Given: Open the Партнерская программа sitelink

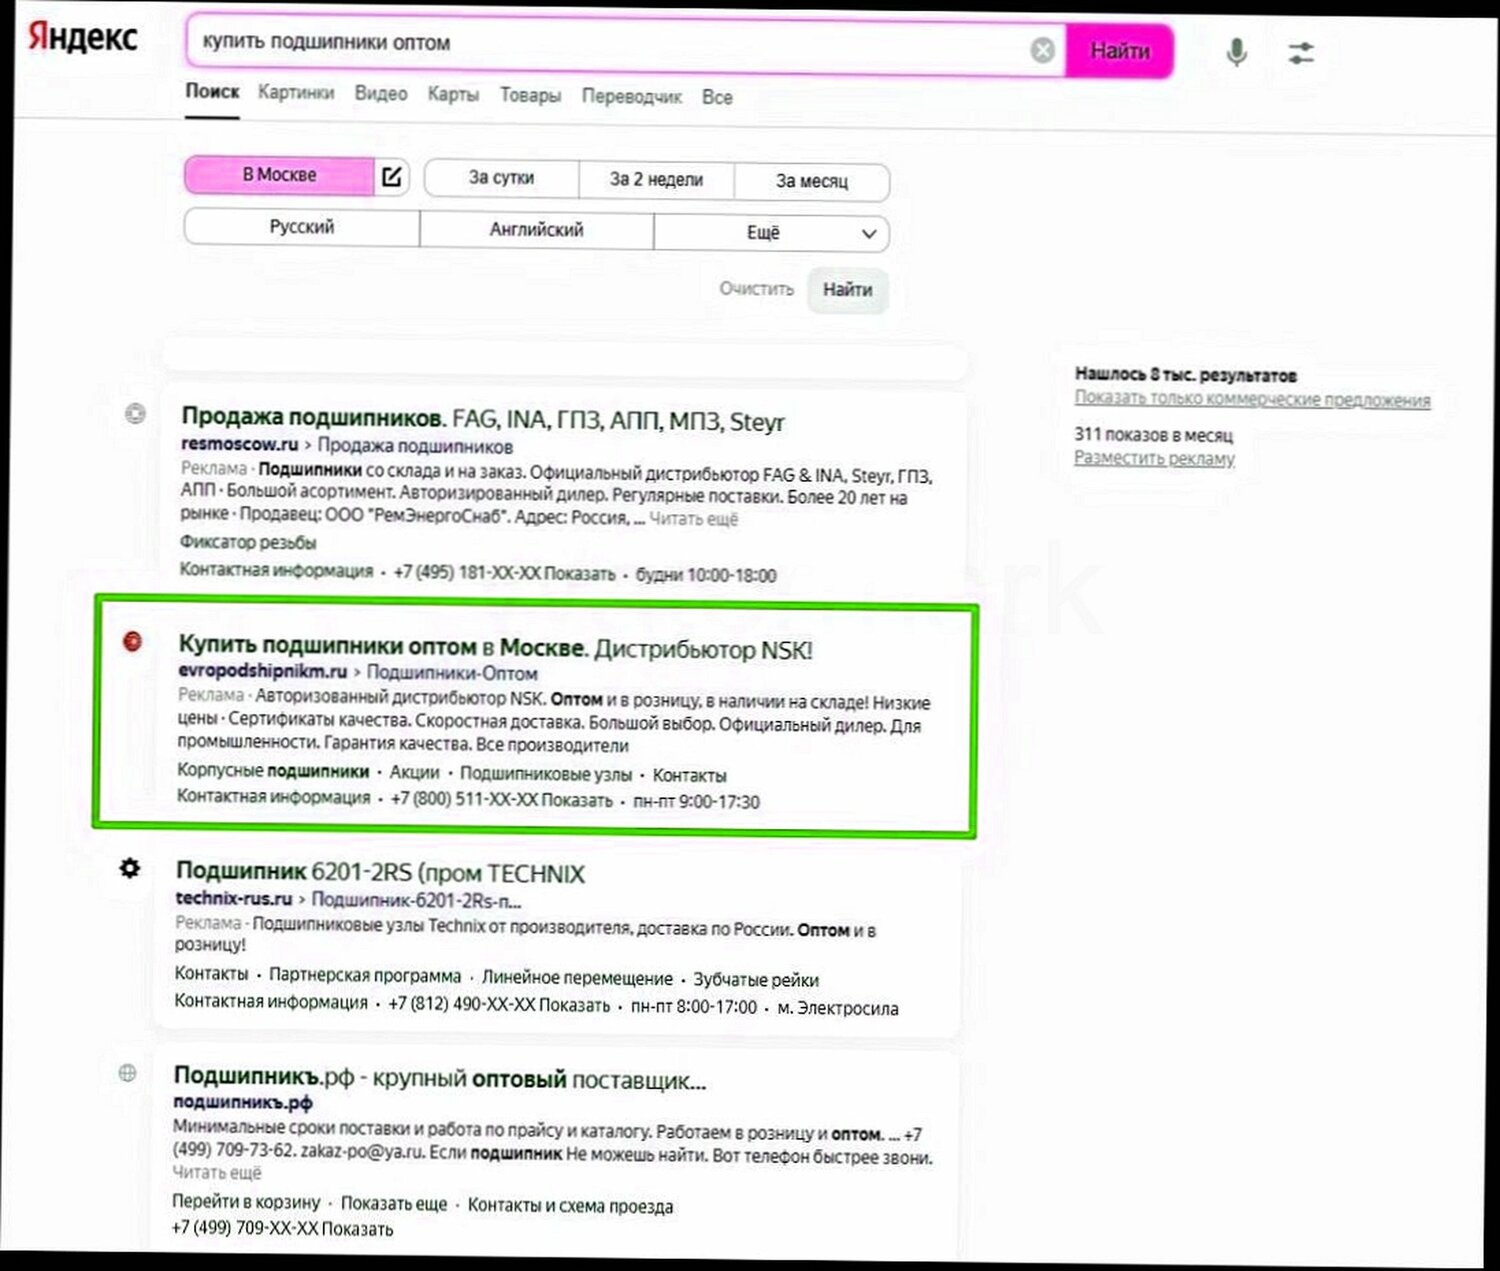Looking at the screenshot, I should pyautogui.click(x=365, y=975).
